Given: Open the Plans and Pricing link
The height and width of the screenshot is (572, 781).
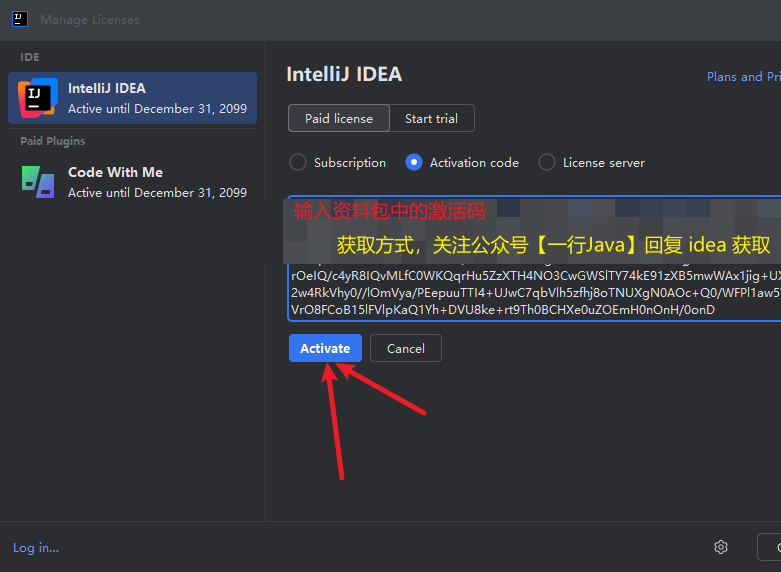Looking at the screenshot, I should [744, 77].
